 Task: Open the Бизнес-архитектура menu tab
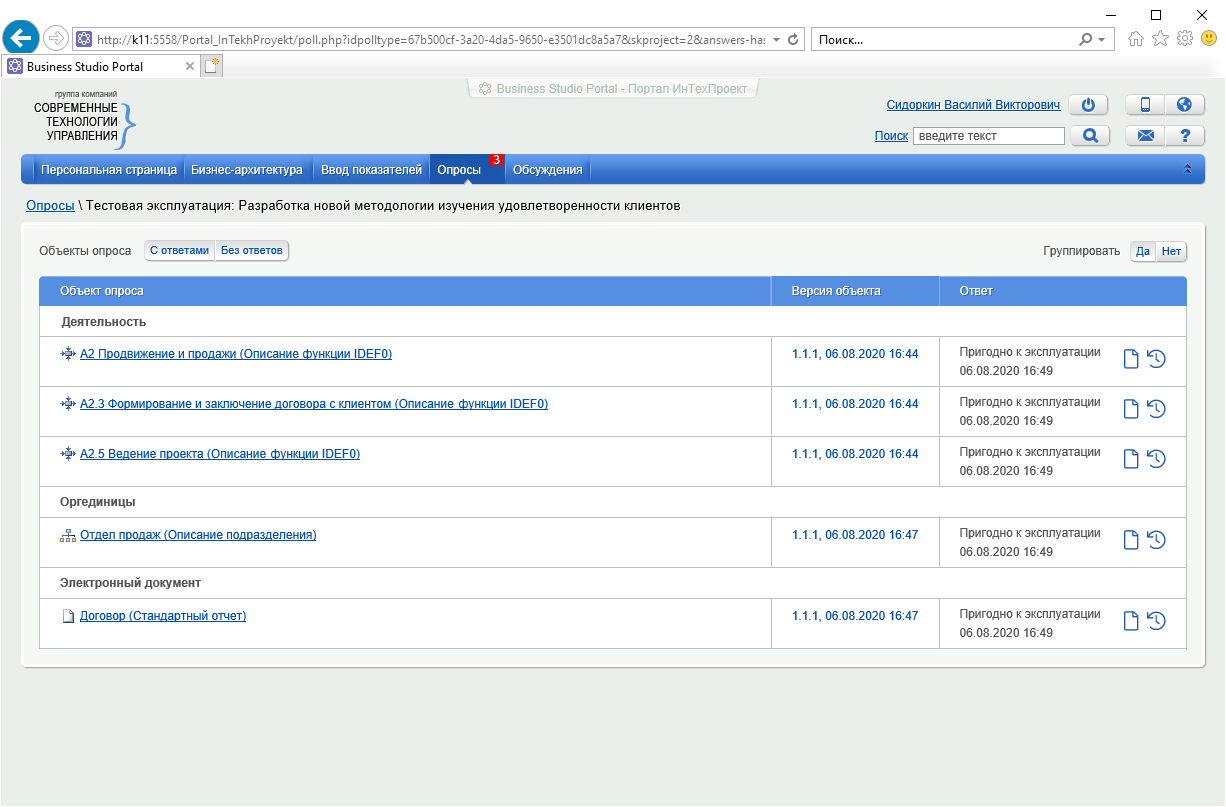click(x=246, y=170)
